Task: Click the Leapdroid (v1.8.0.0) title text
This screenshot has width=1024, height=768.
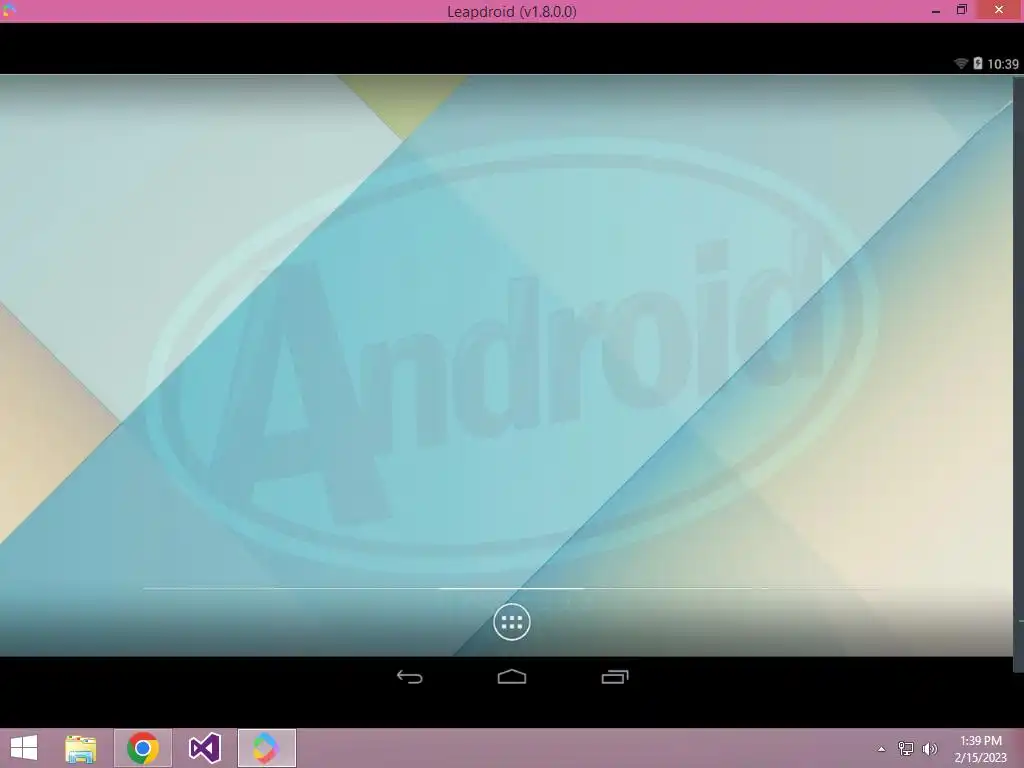Action: (x=511, y=12)
